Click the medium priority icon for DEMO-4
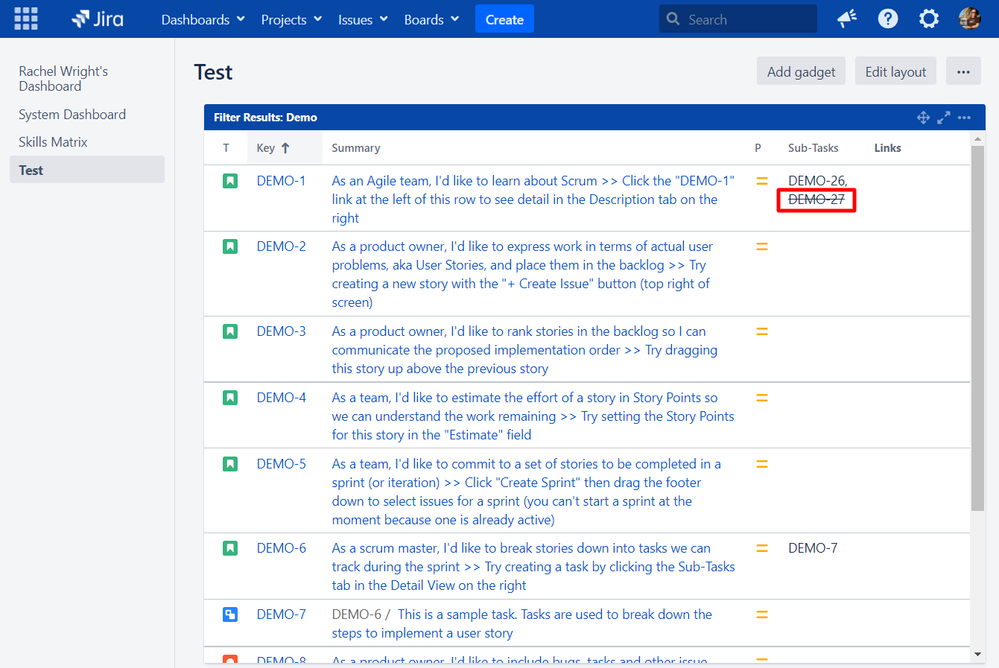 click(761, 398)
